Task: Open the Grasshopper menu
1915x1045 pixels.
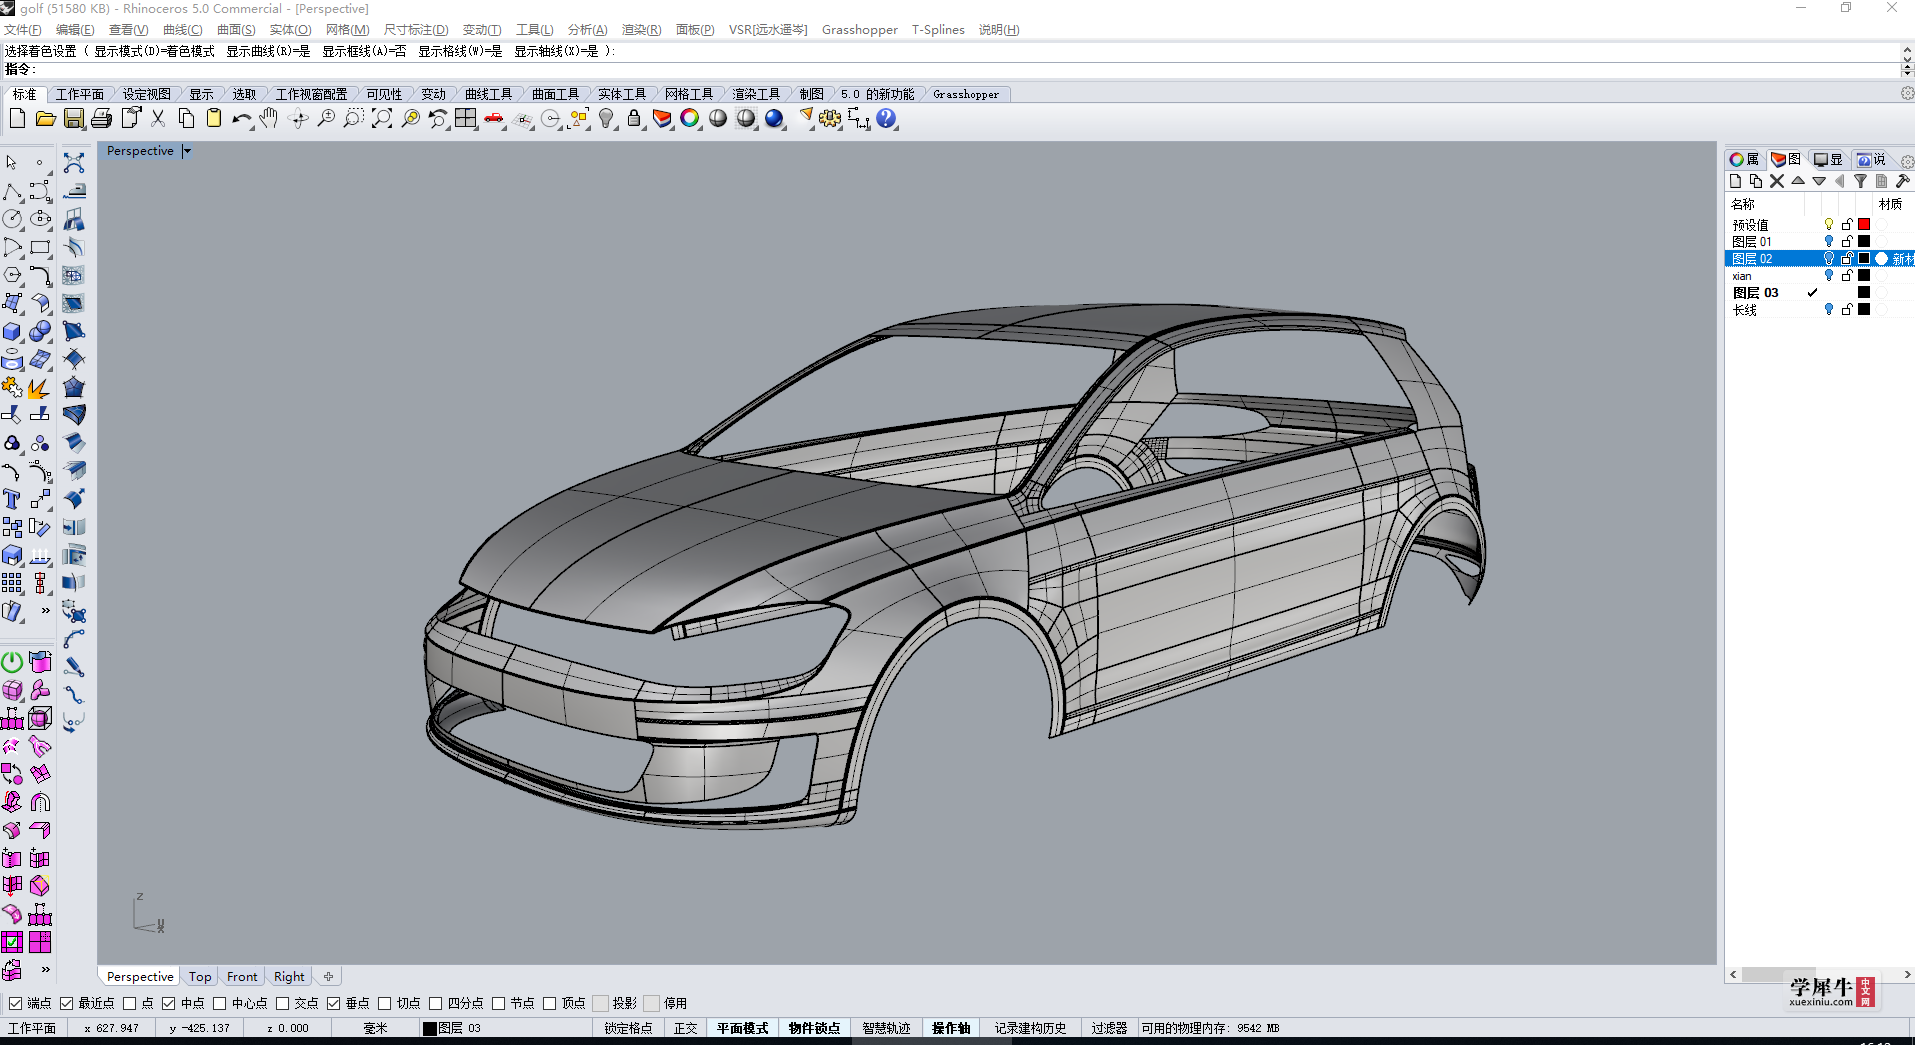Action: pyautogui.click(x=860, y=30)
